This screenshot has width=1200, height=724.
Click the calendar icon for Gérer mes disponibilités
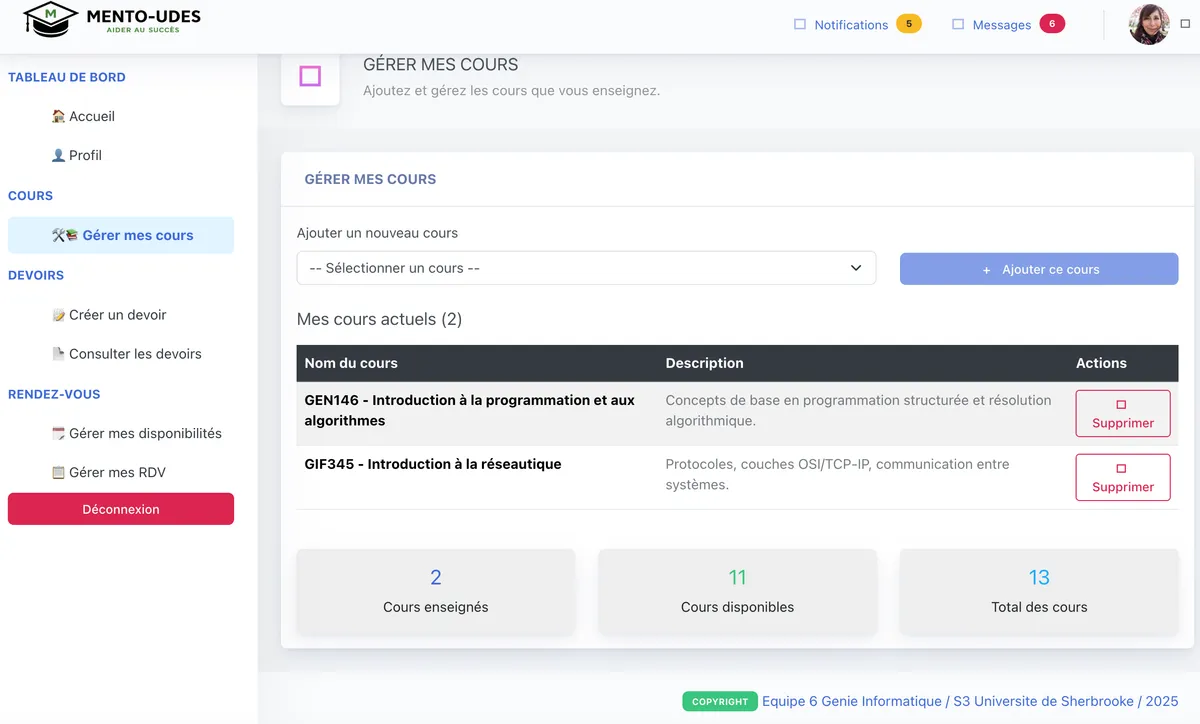58,433
